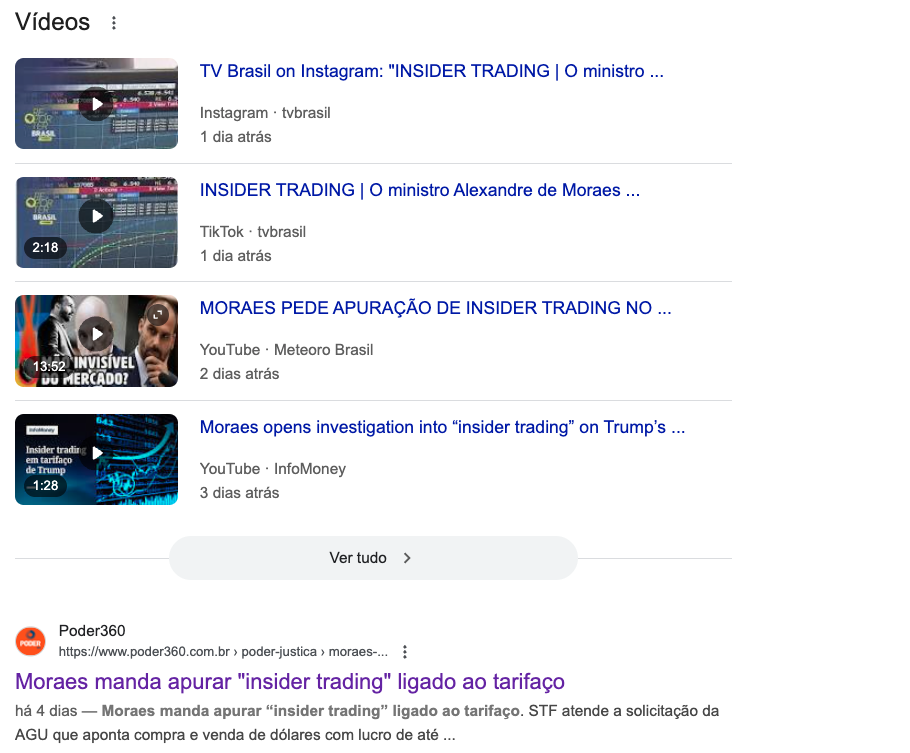Viewport: 910px width, 753px height.
Task: Open the Vídeos section options menu
Action: (114, 23)
